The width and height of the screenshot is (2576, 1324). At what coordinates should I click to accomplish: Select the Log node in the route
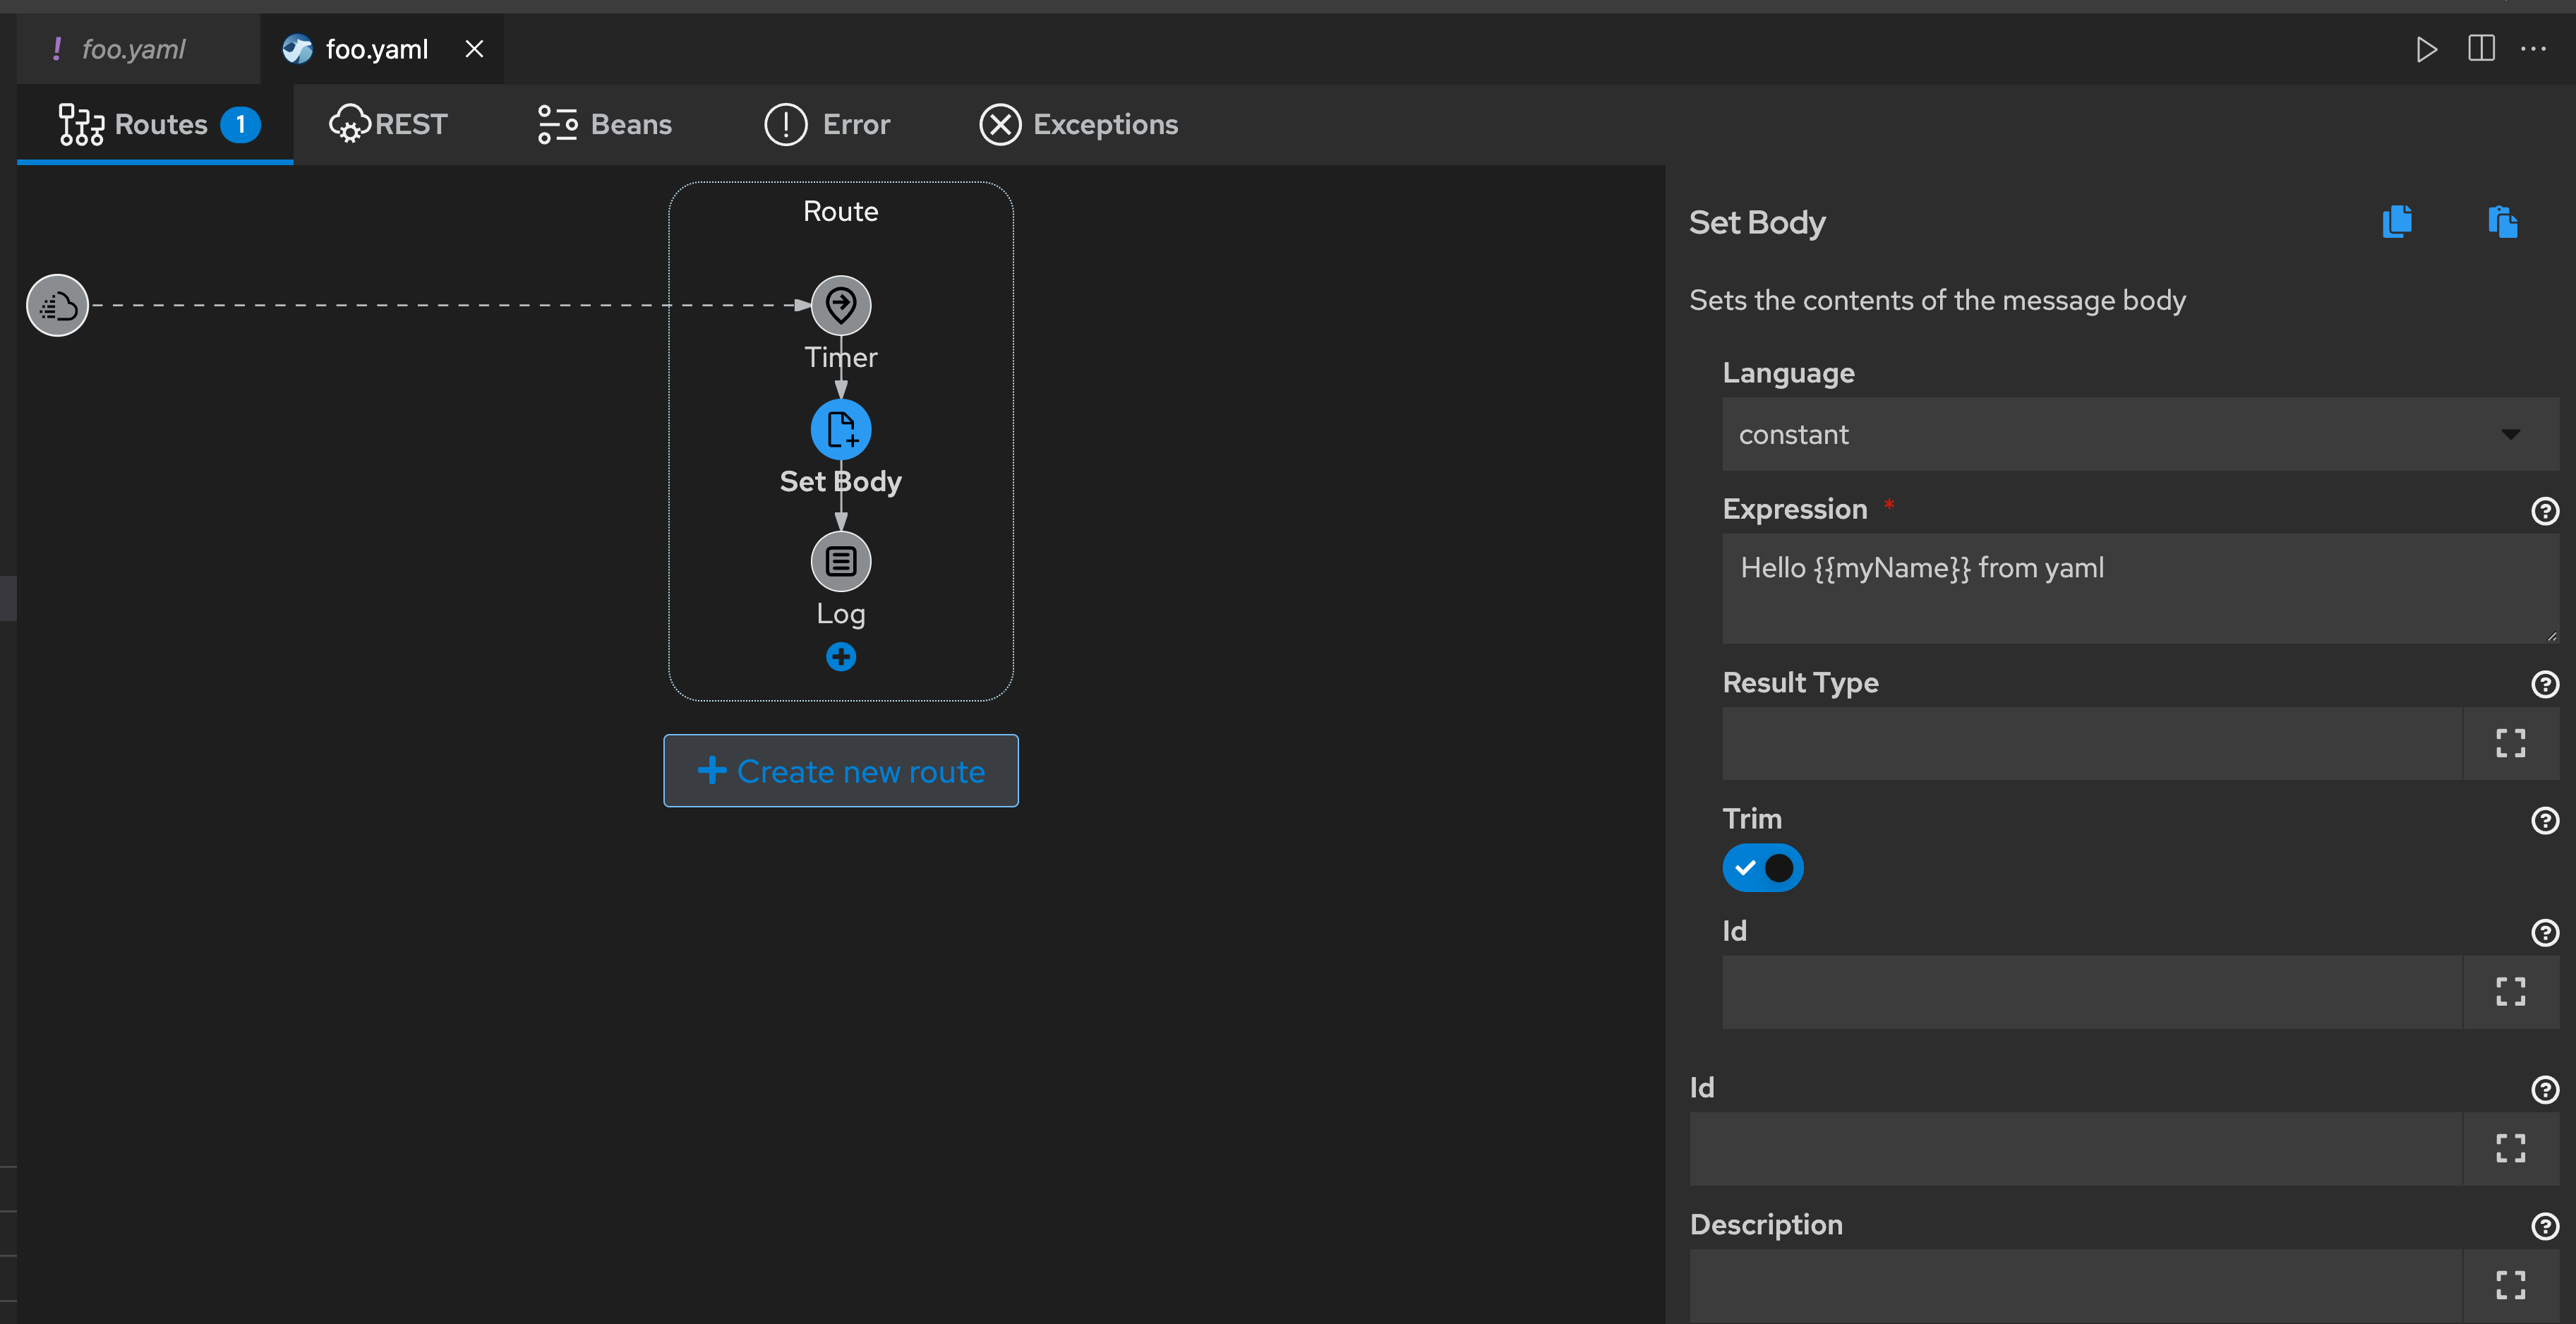click(840, 561)
